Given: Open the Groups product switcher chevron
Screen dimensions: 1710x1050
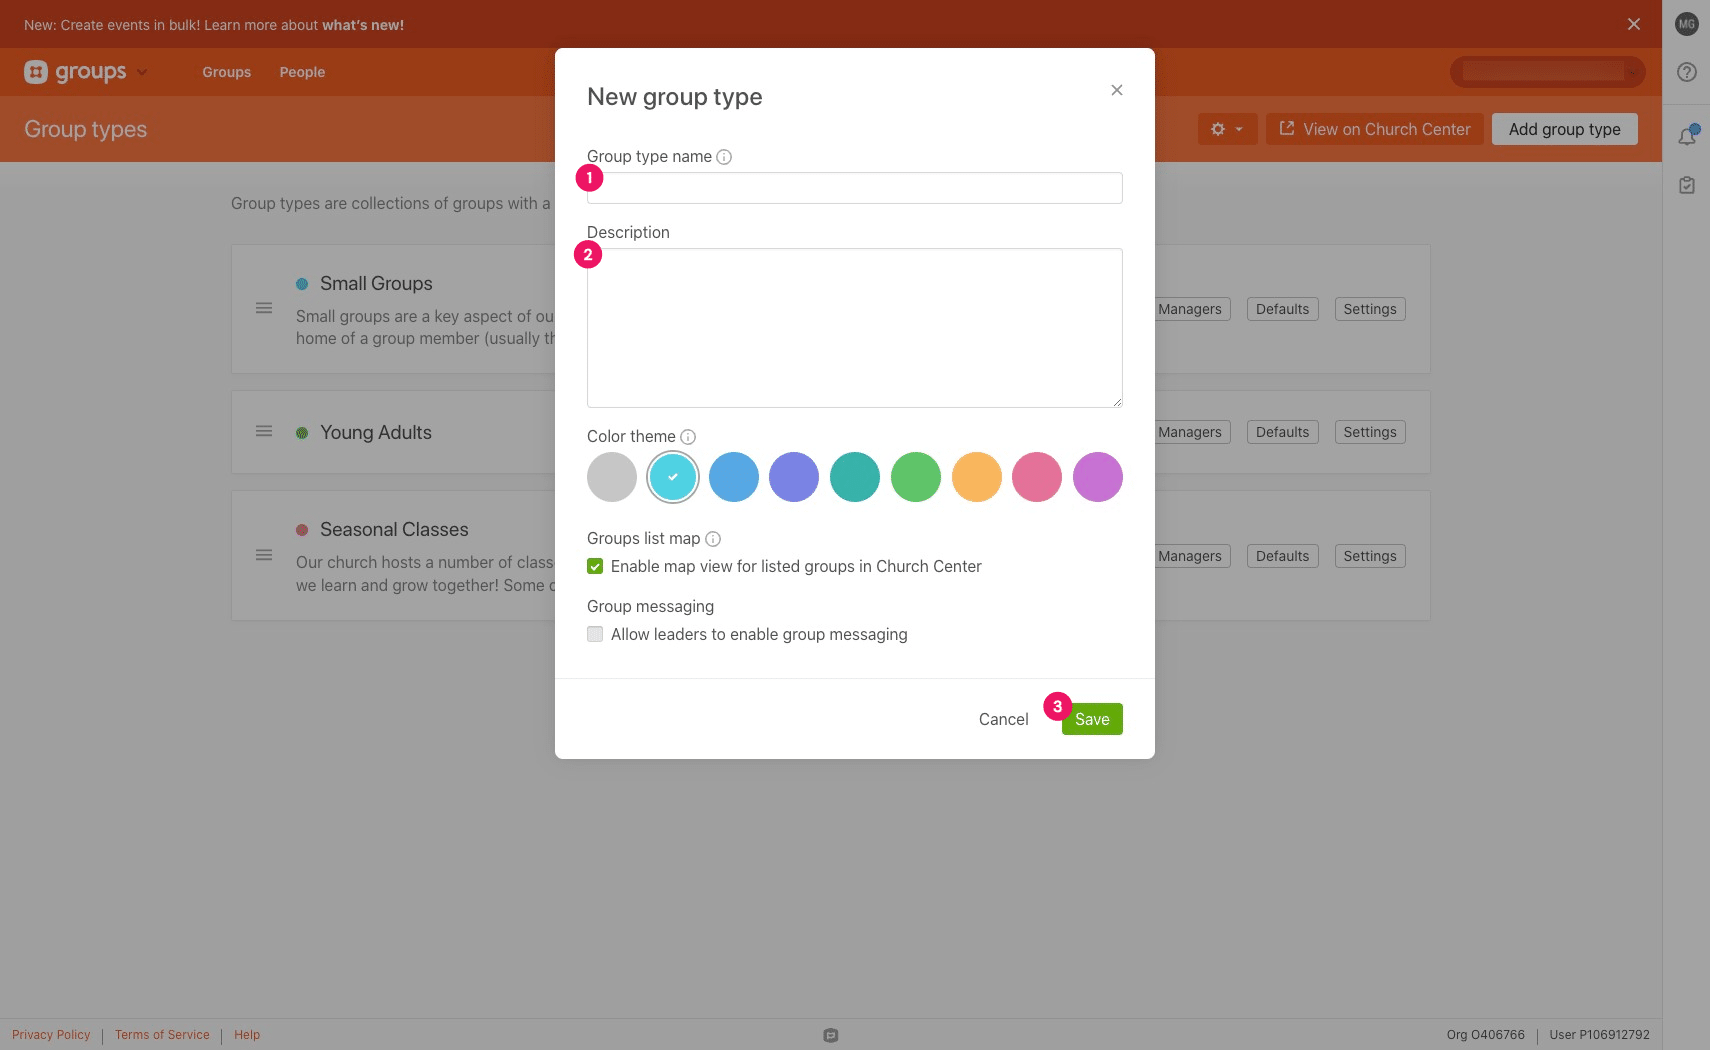Looking at the screenshot, I should [x=142, y=72].
